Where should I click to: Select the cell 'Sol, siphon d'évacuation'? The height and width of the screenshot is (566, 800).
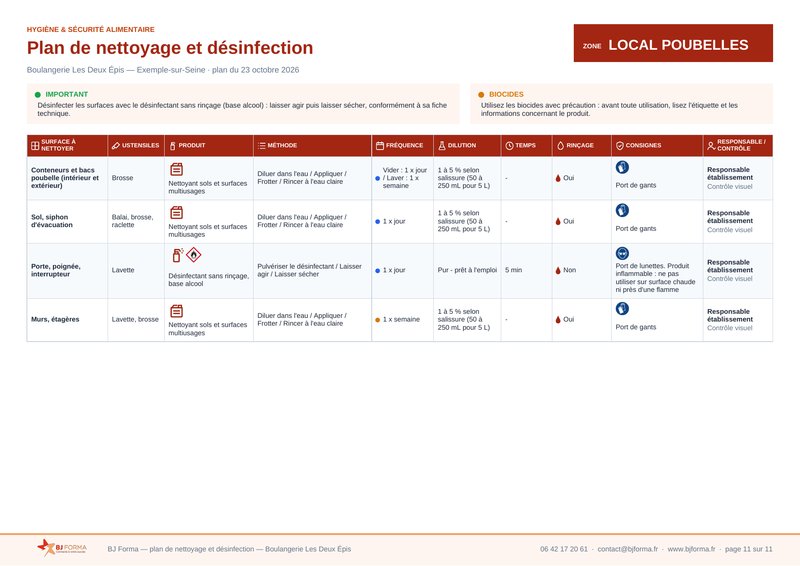tap(67, 221)
